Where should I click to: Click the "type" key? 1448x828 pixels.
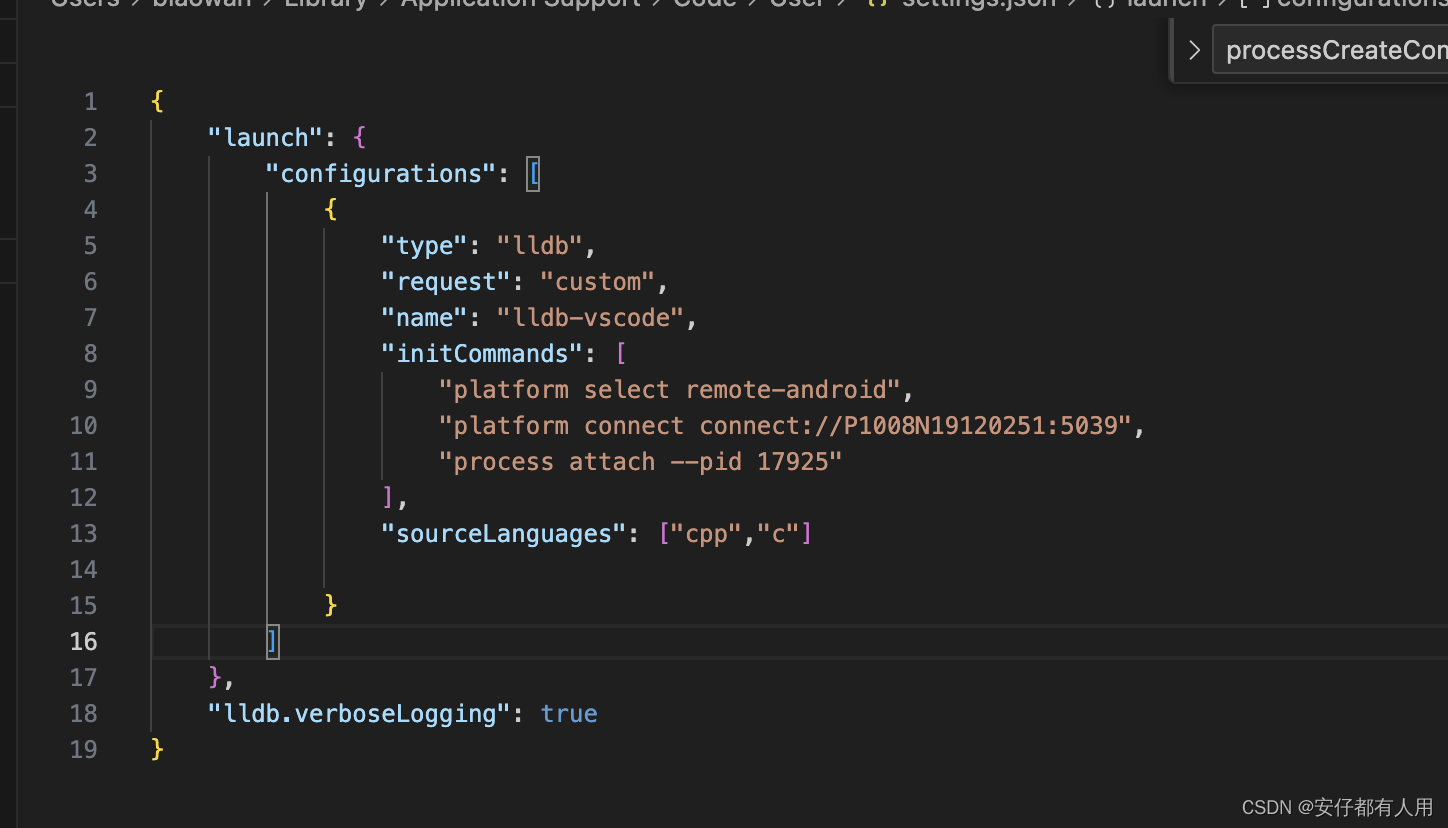pyautogui.click(x=425, y=246)
